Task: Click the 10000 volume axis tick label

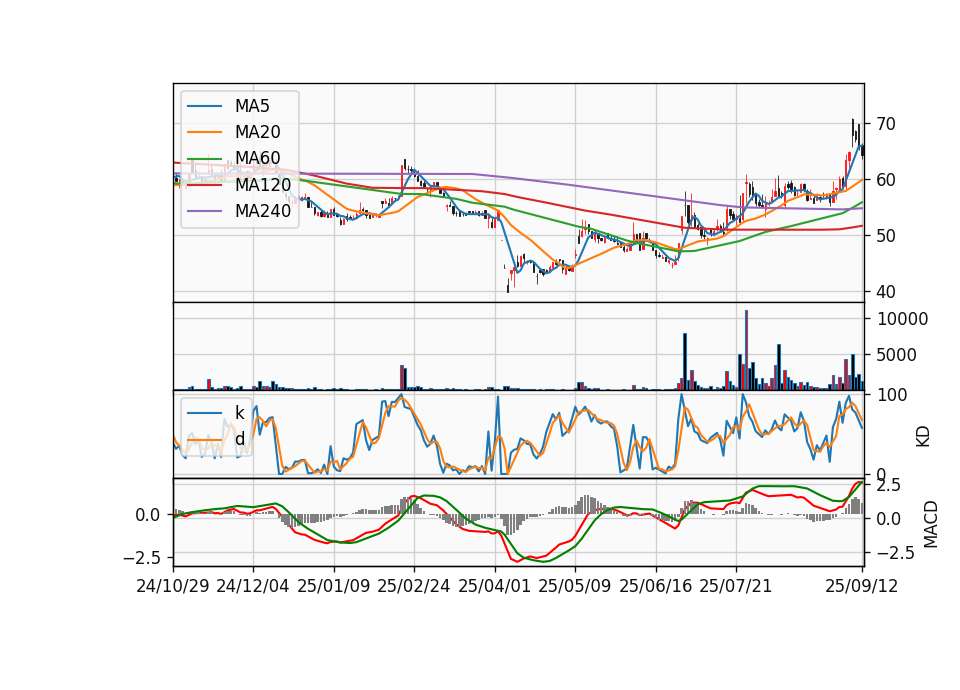Action: 902,319
